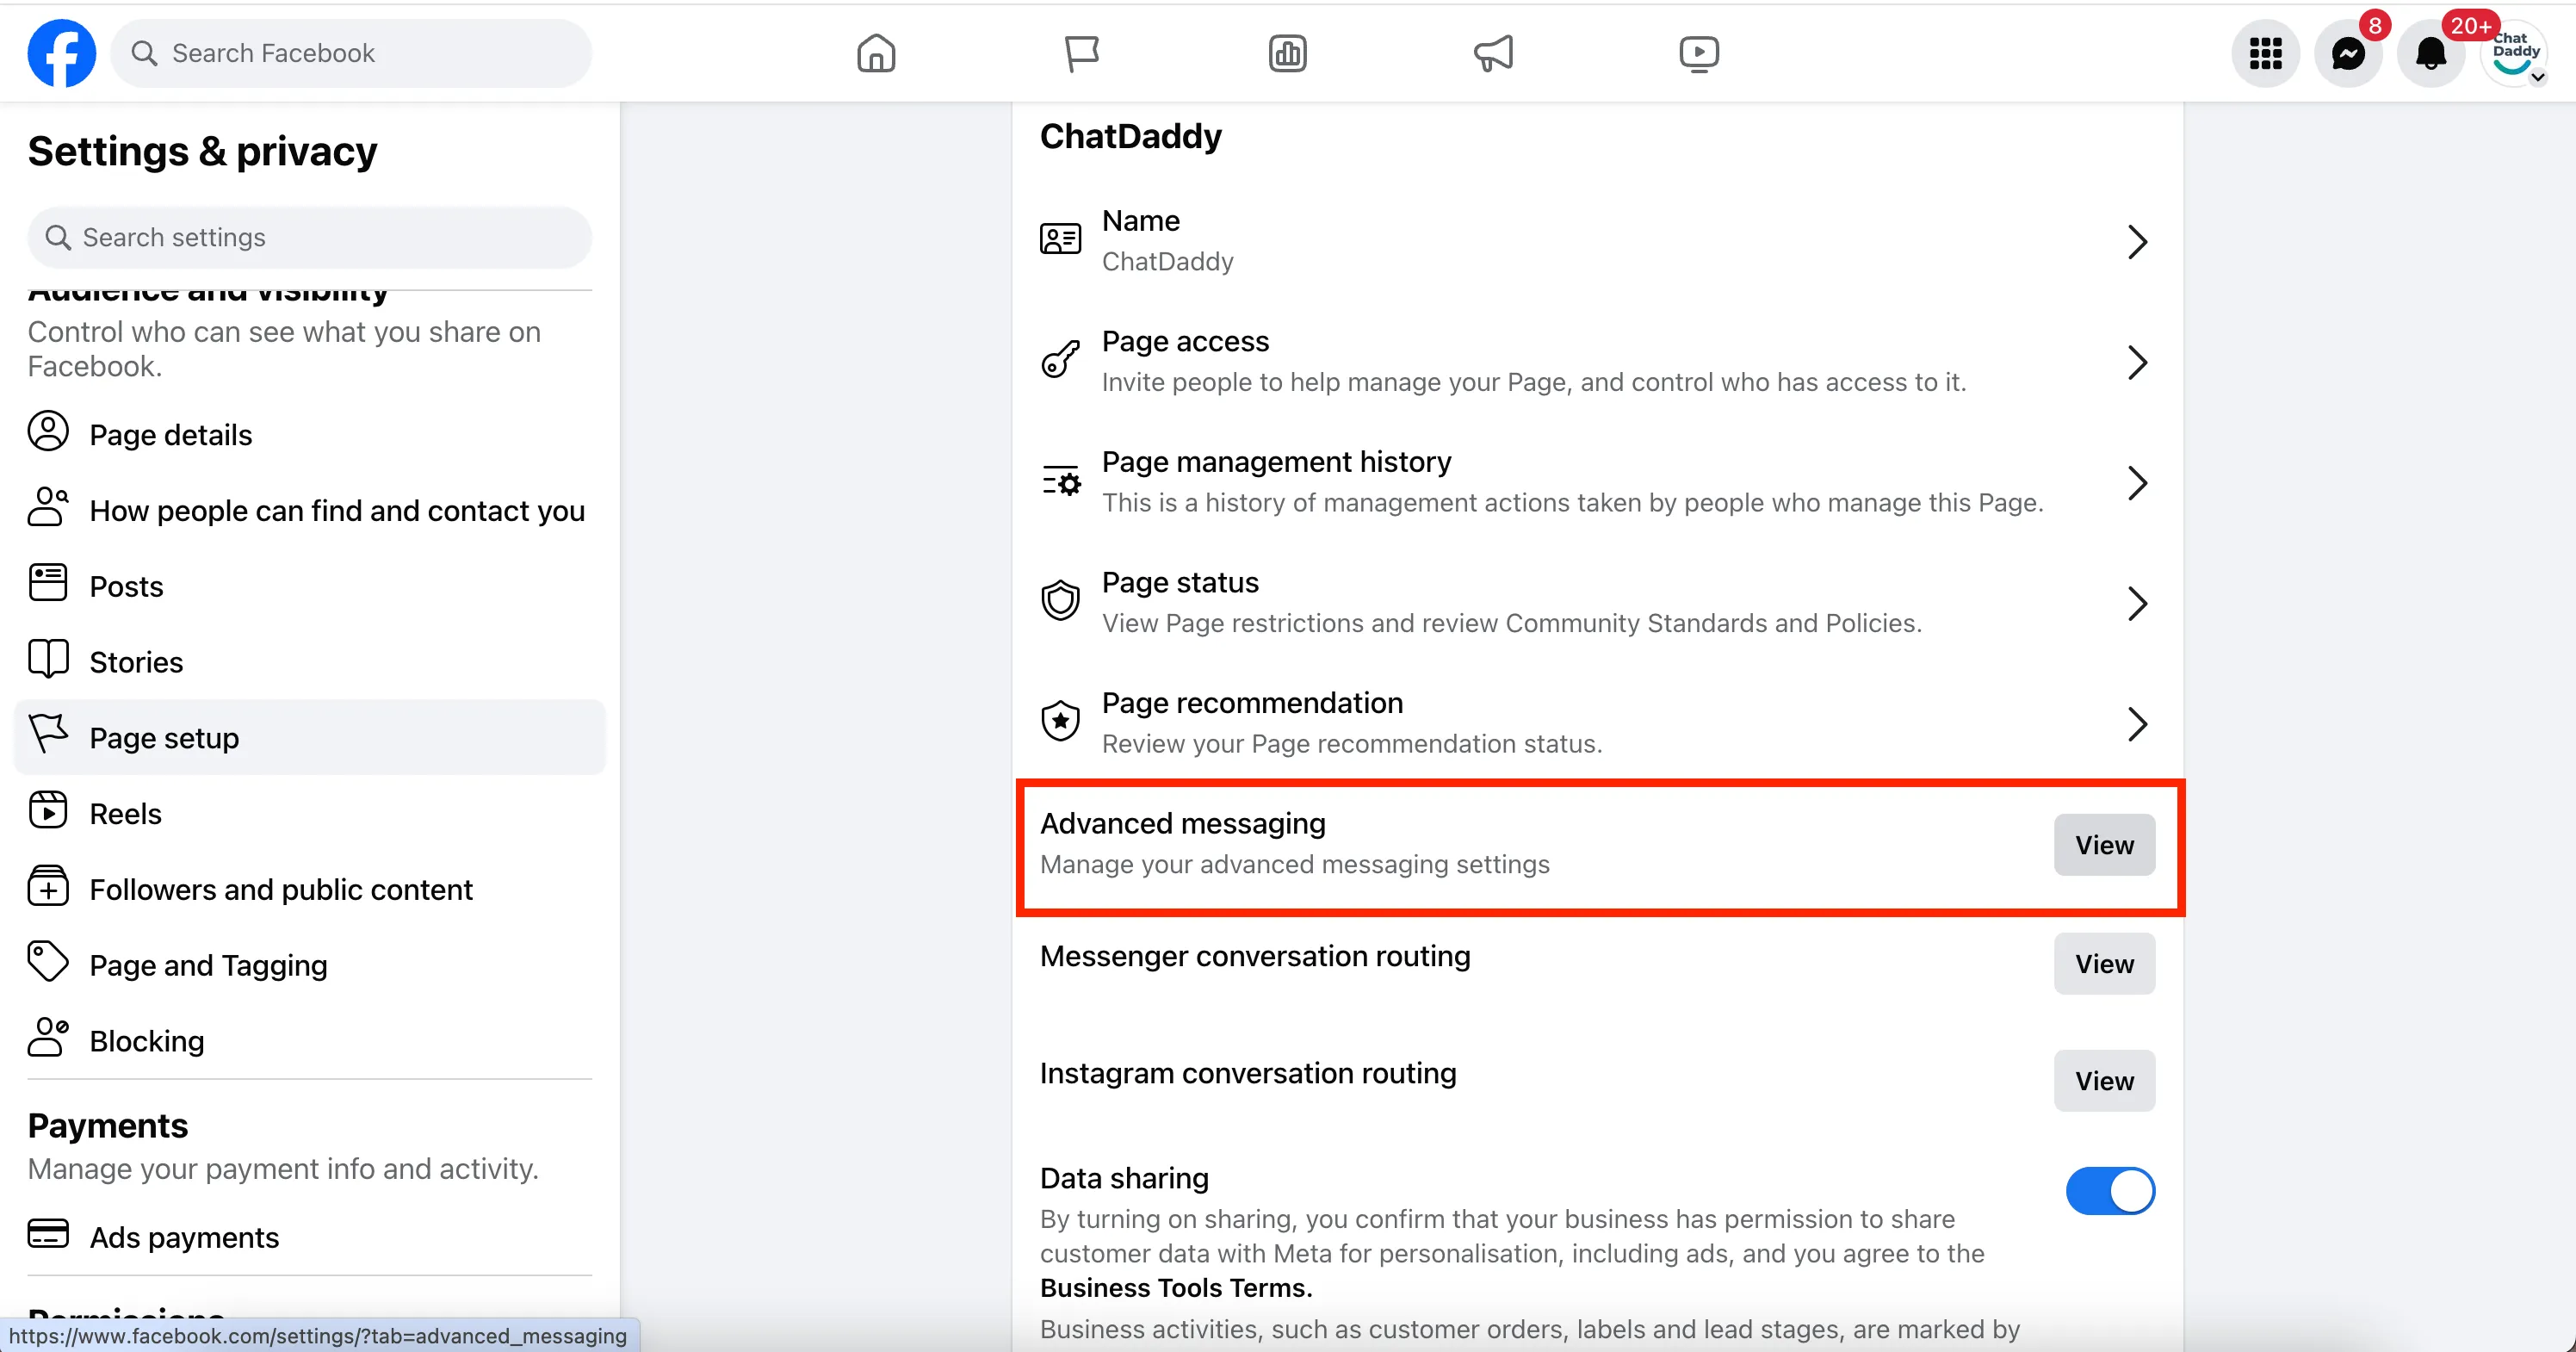The image size is (2576, 1352).
Task: Expand the Page access chevron
Action: pos(2137,362)
